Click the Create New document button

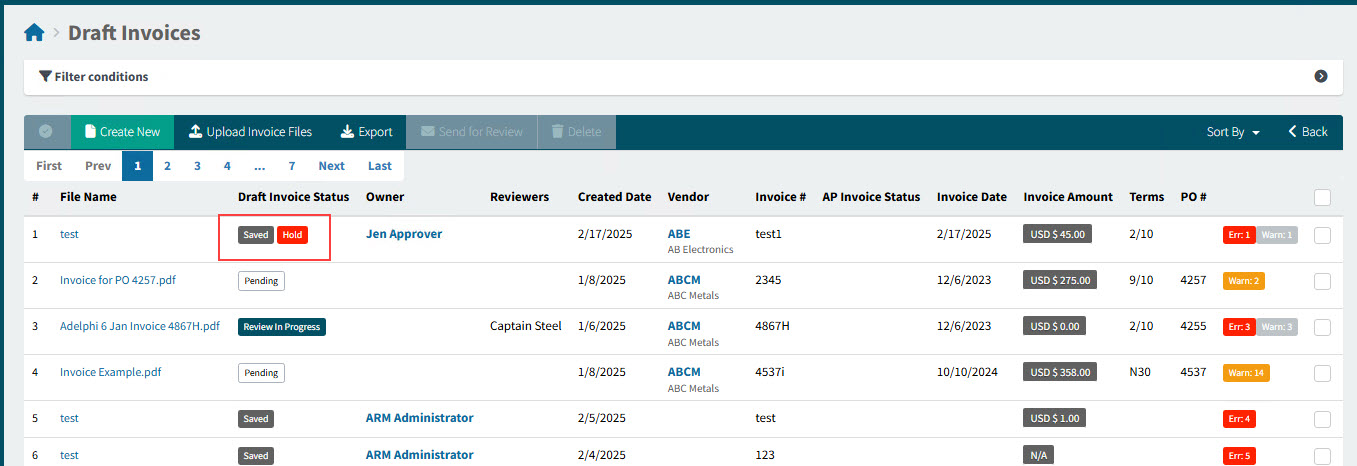(122, 132)
